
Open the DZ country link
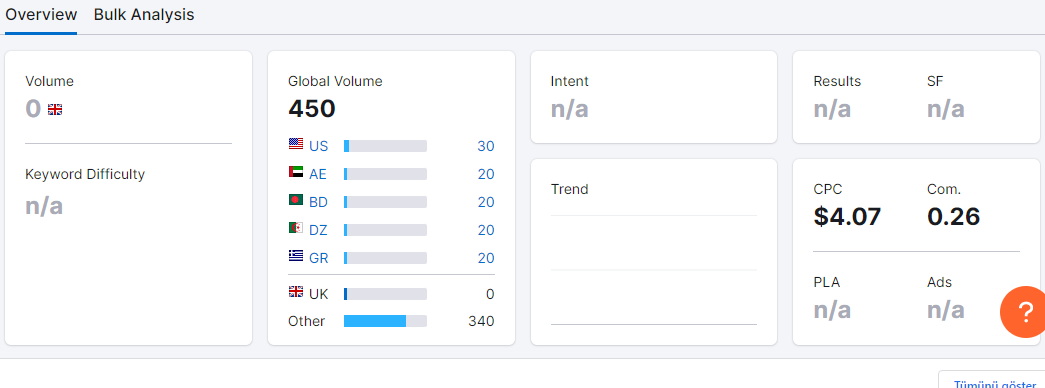click(x=319, y=230)
